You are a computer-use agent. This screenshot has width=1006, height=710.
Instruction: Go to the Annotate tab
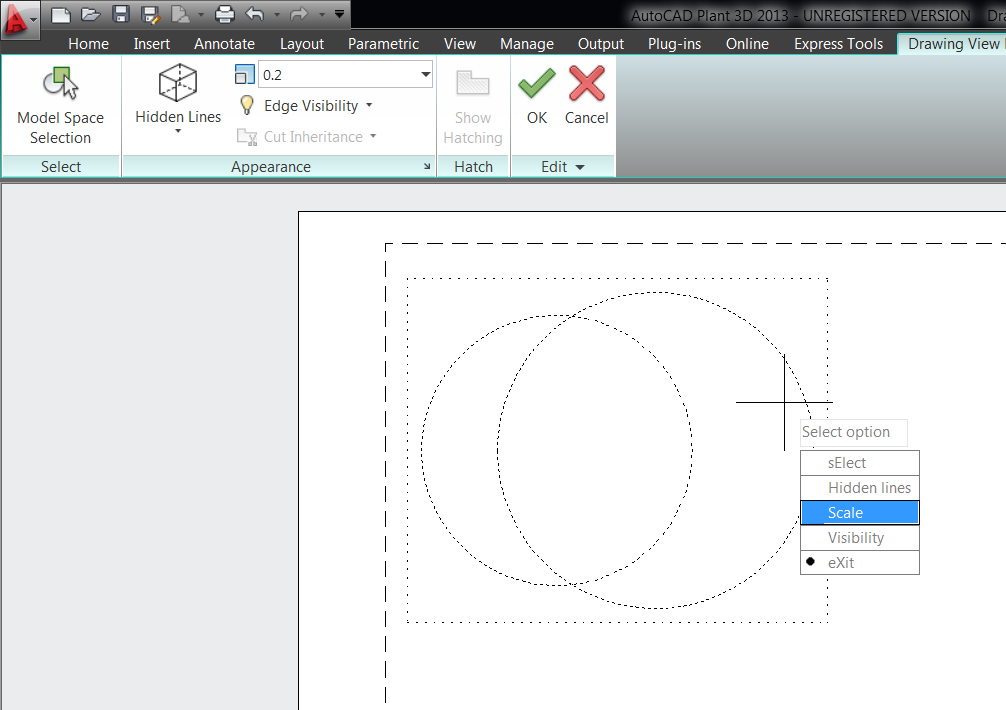pos(225,44)
